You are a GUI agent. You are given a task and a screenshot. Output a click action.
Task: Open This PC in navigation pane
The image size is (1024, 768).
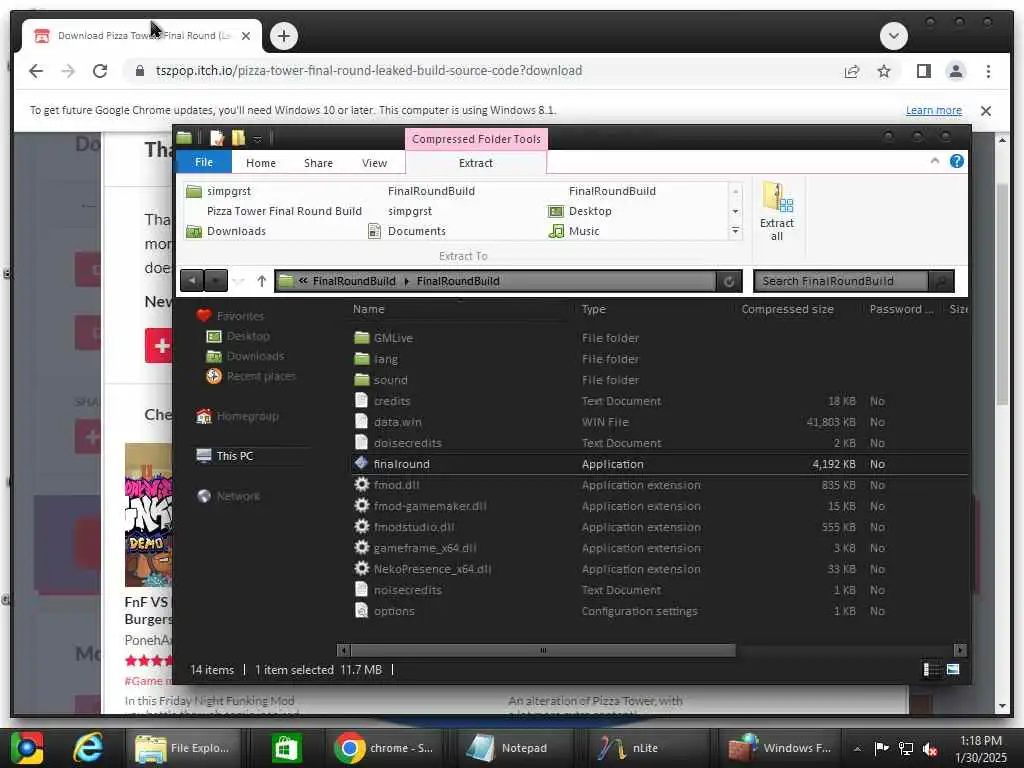click(x=234, y=456)
